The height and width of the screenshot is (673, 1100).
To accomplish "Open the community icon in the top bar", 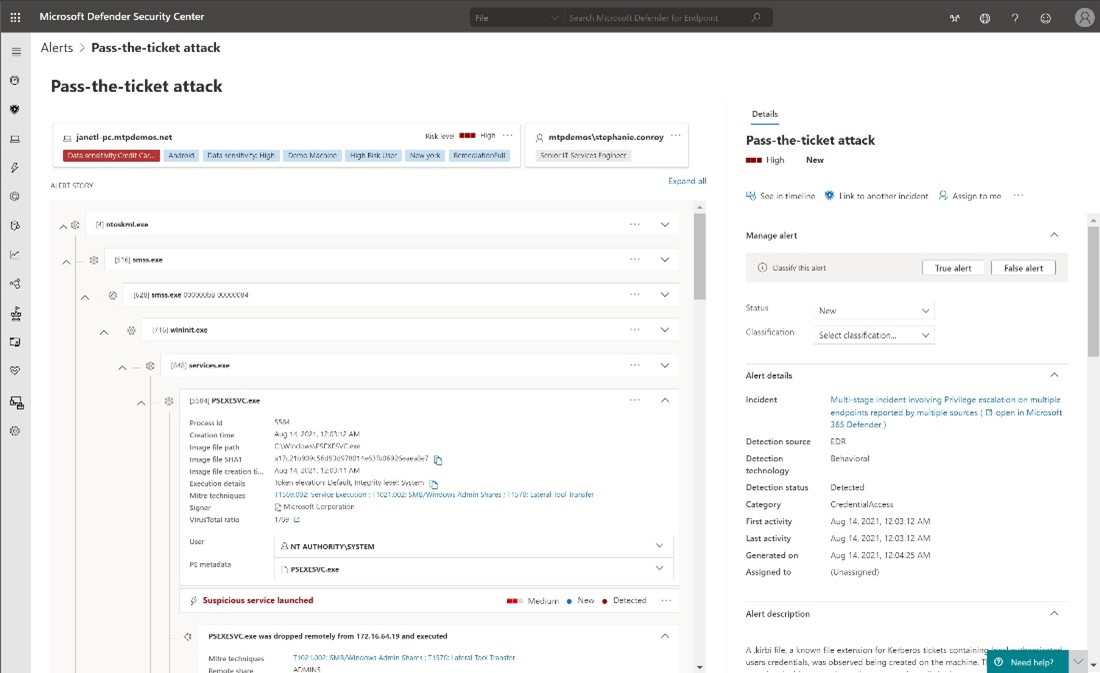I will pos(985,18).
